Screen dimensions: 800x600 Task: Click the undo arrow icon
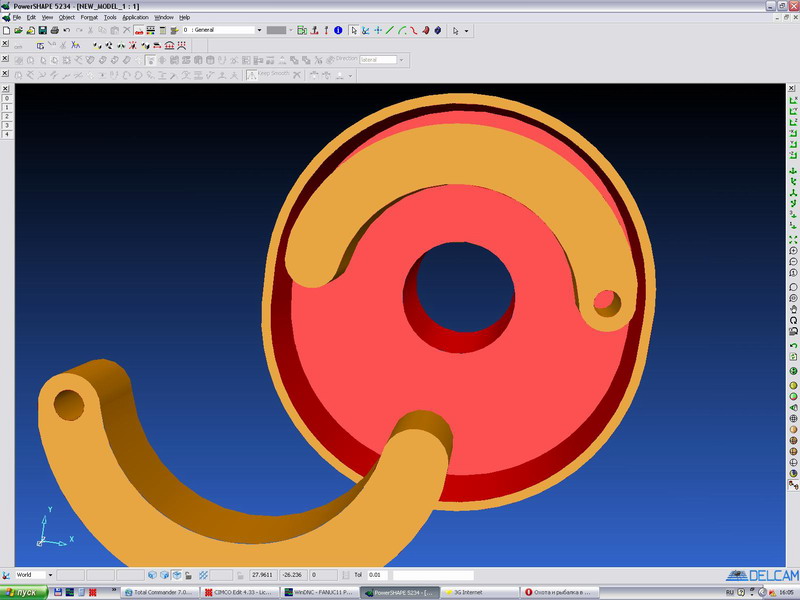66,31
